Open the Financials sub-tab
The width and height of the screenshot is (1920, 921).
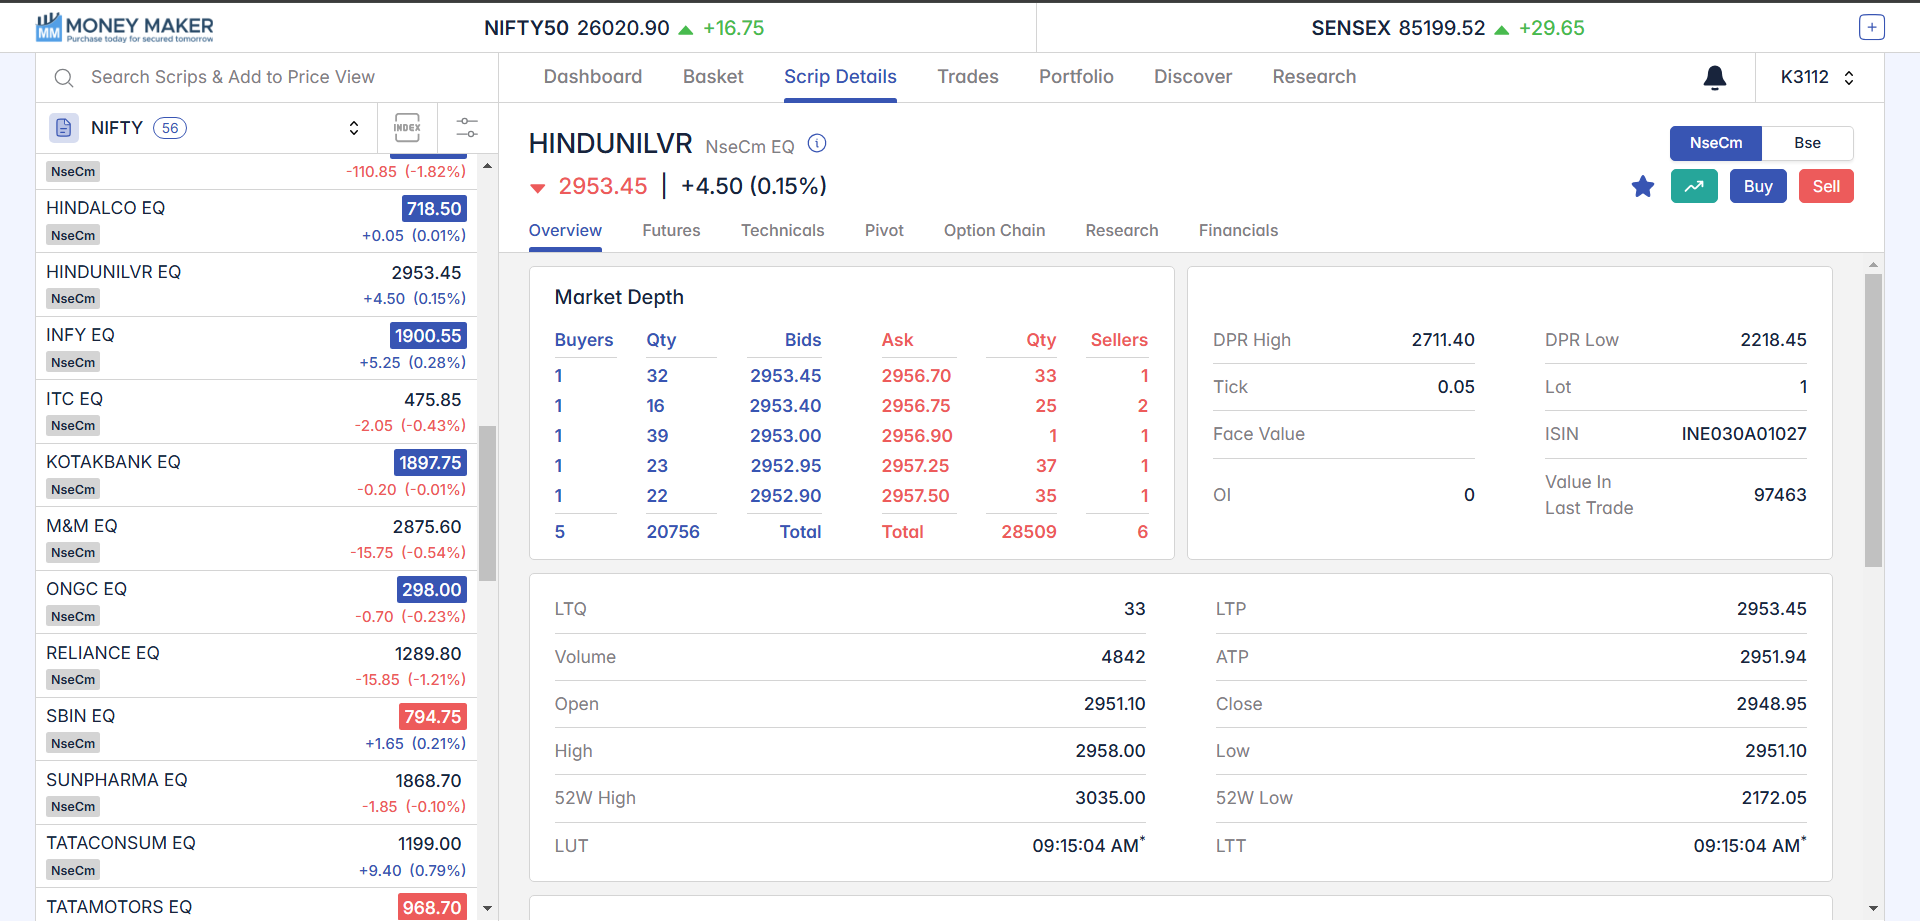pos(1238,230)
